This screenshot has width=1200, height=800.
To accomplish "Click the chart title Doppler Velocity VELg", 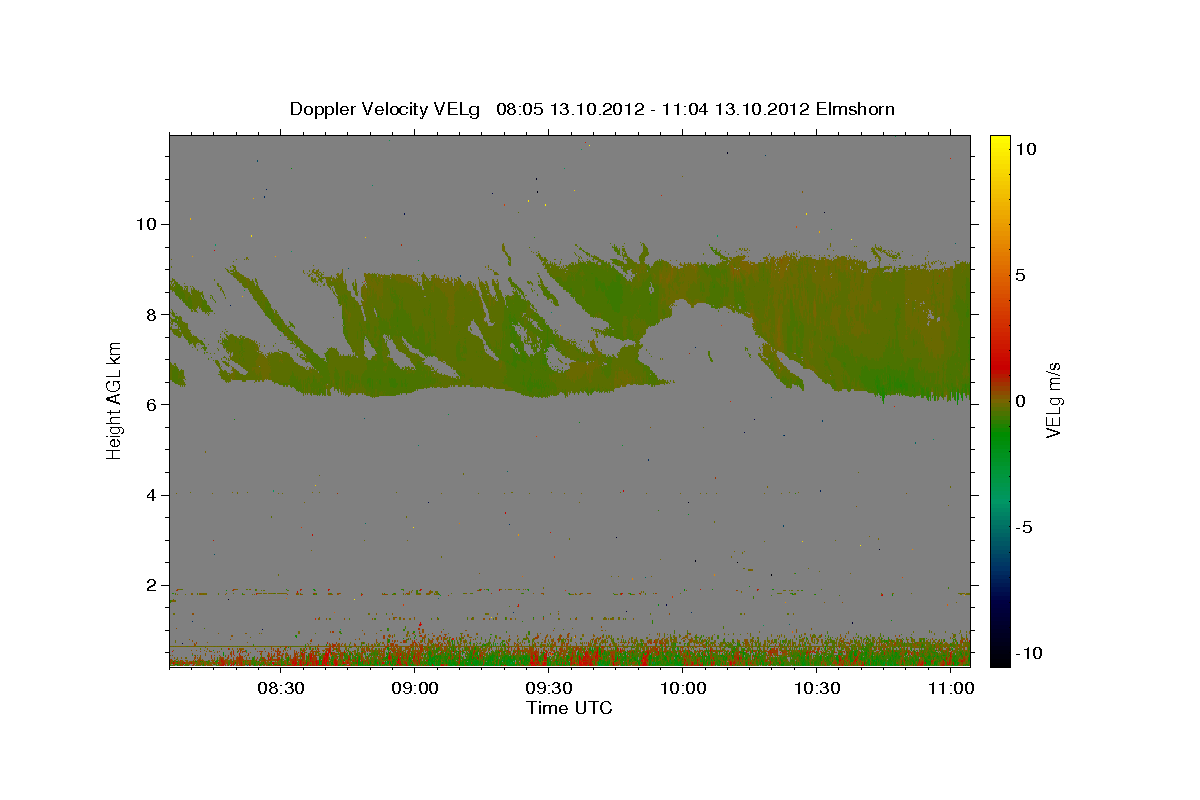I will [x=592, y=108].
